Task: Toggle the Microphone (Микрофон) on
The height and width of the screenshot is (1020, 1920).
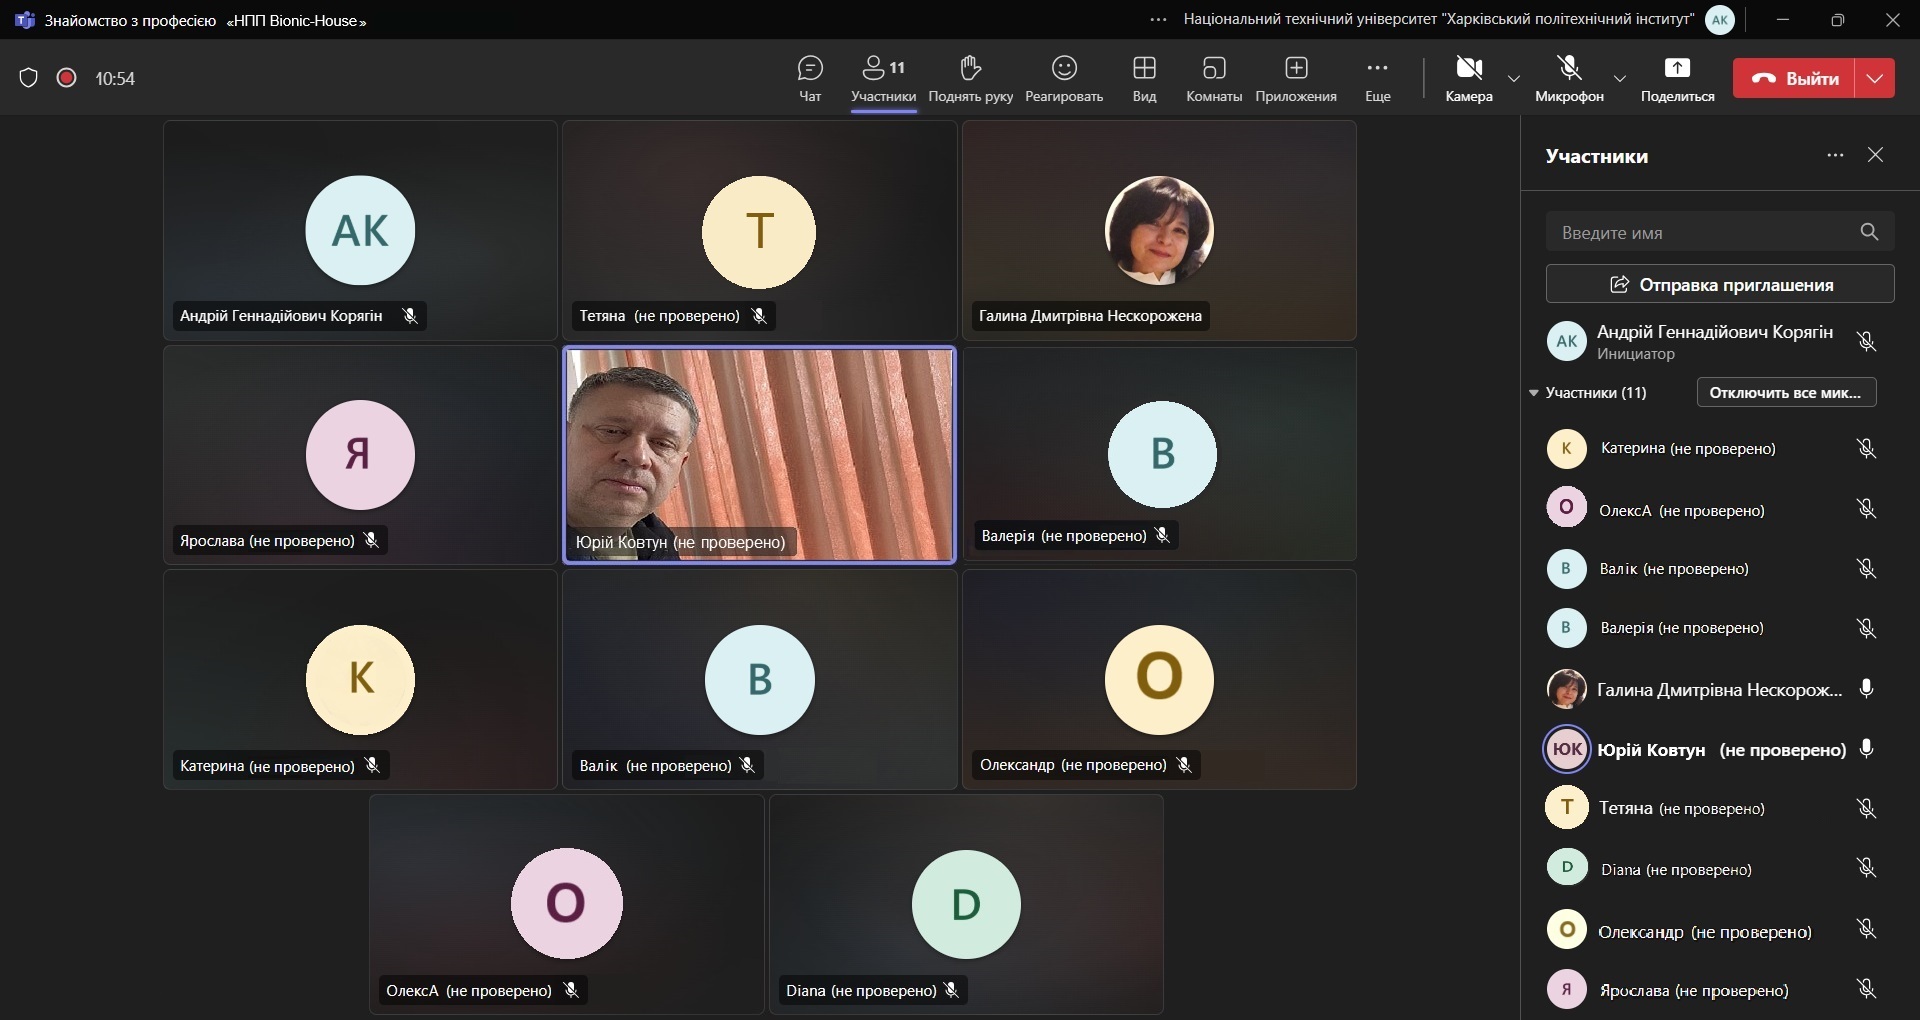Action: [1569, 78]
